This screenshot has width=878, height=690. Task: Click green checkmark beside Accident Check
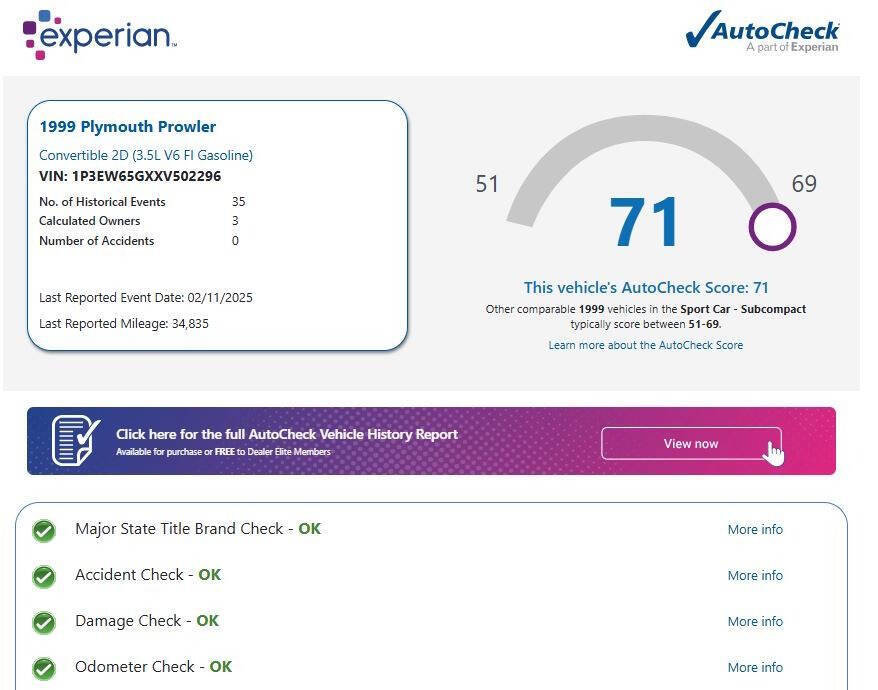(44, 576)
